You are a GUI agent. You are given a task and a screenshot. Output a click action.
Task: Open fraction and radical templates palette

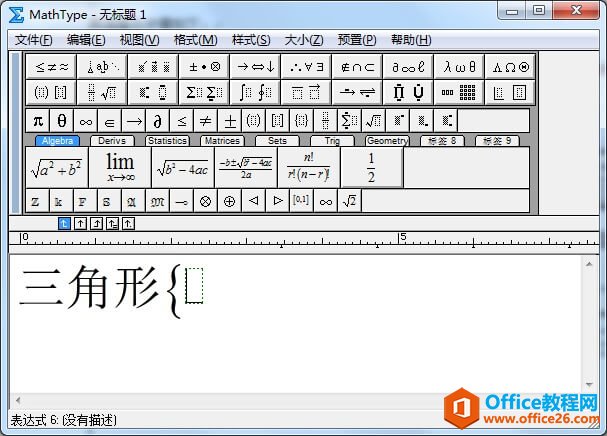point(102,93)
